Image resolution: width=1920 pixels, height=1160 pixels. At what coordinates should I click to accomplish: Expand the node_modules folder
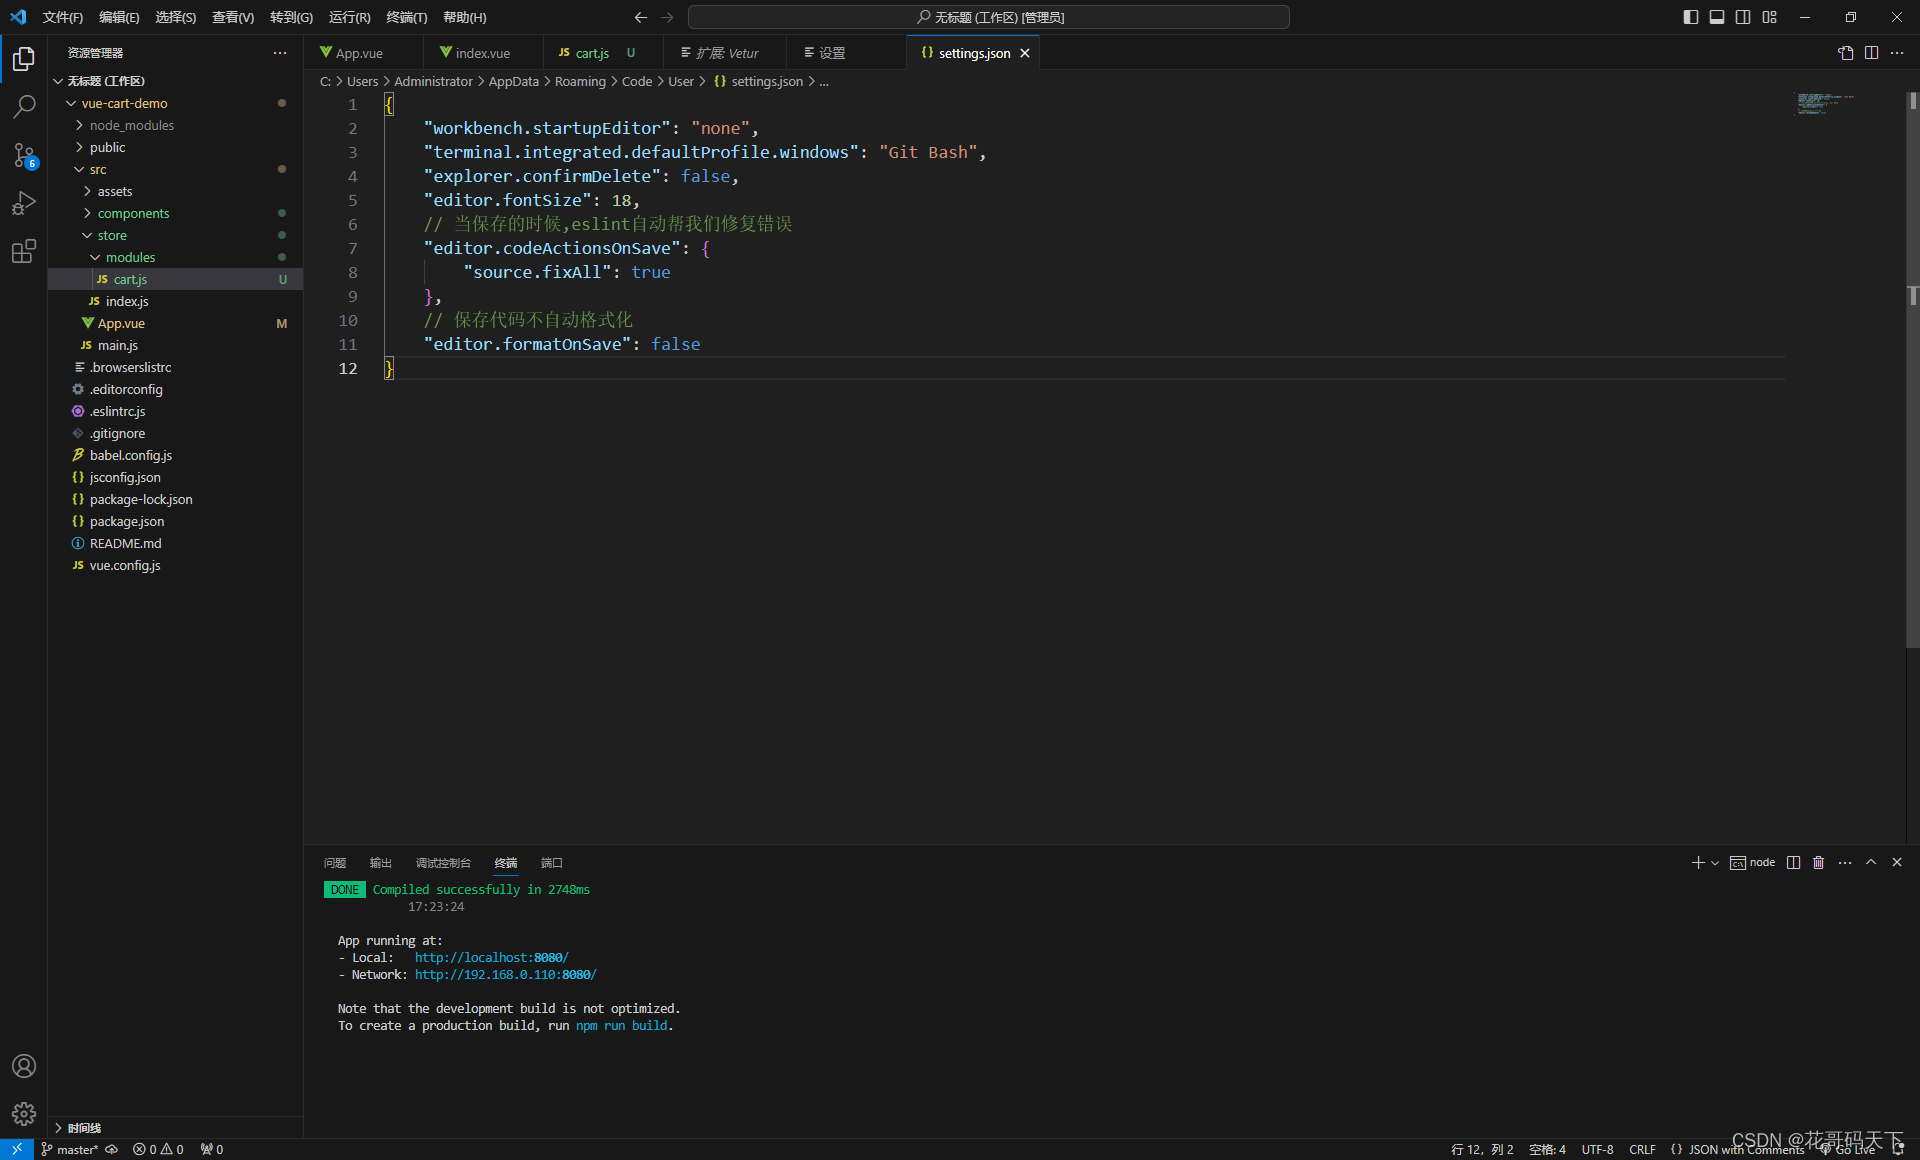pyautogui.click(x=131, y=125)
